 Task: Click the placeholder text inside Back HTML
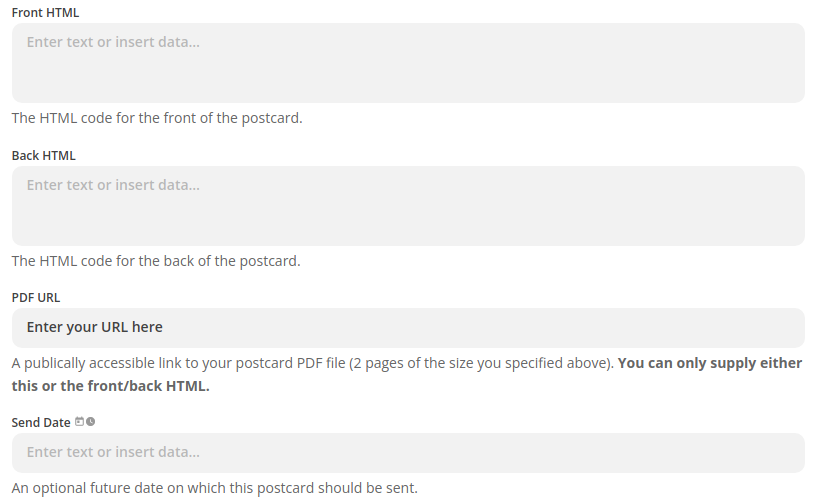[x=113, y=185]
